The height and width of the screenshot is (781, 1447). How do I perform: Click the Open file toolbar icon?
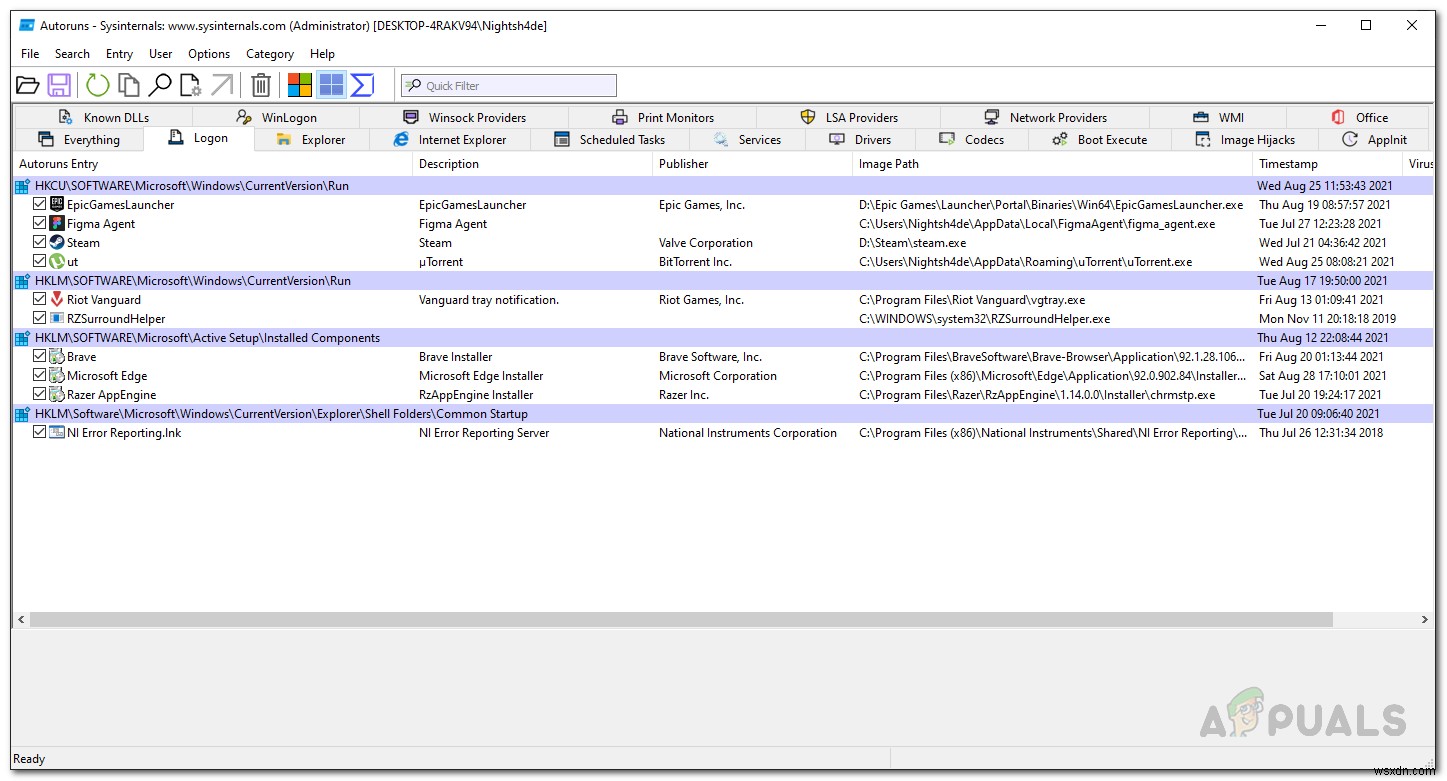point(28,85)
